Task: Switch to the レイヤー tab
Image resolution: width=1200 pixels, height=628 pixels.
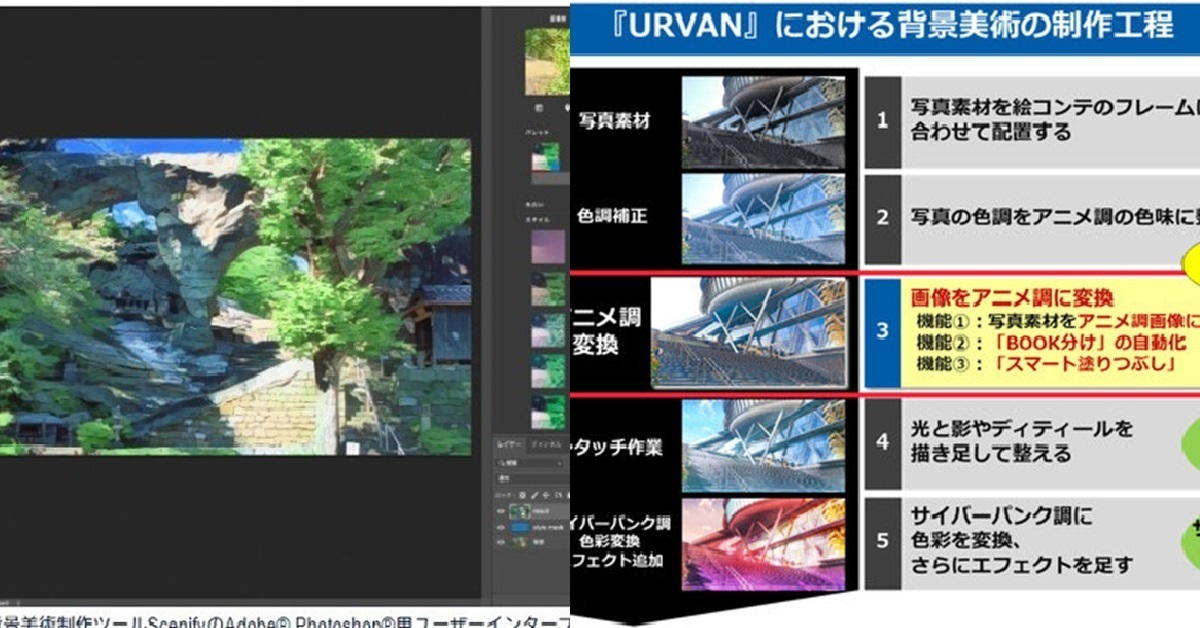Action: coord(510,444)
